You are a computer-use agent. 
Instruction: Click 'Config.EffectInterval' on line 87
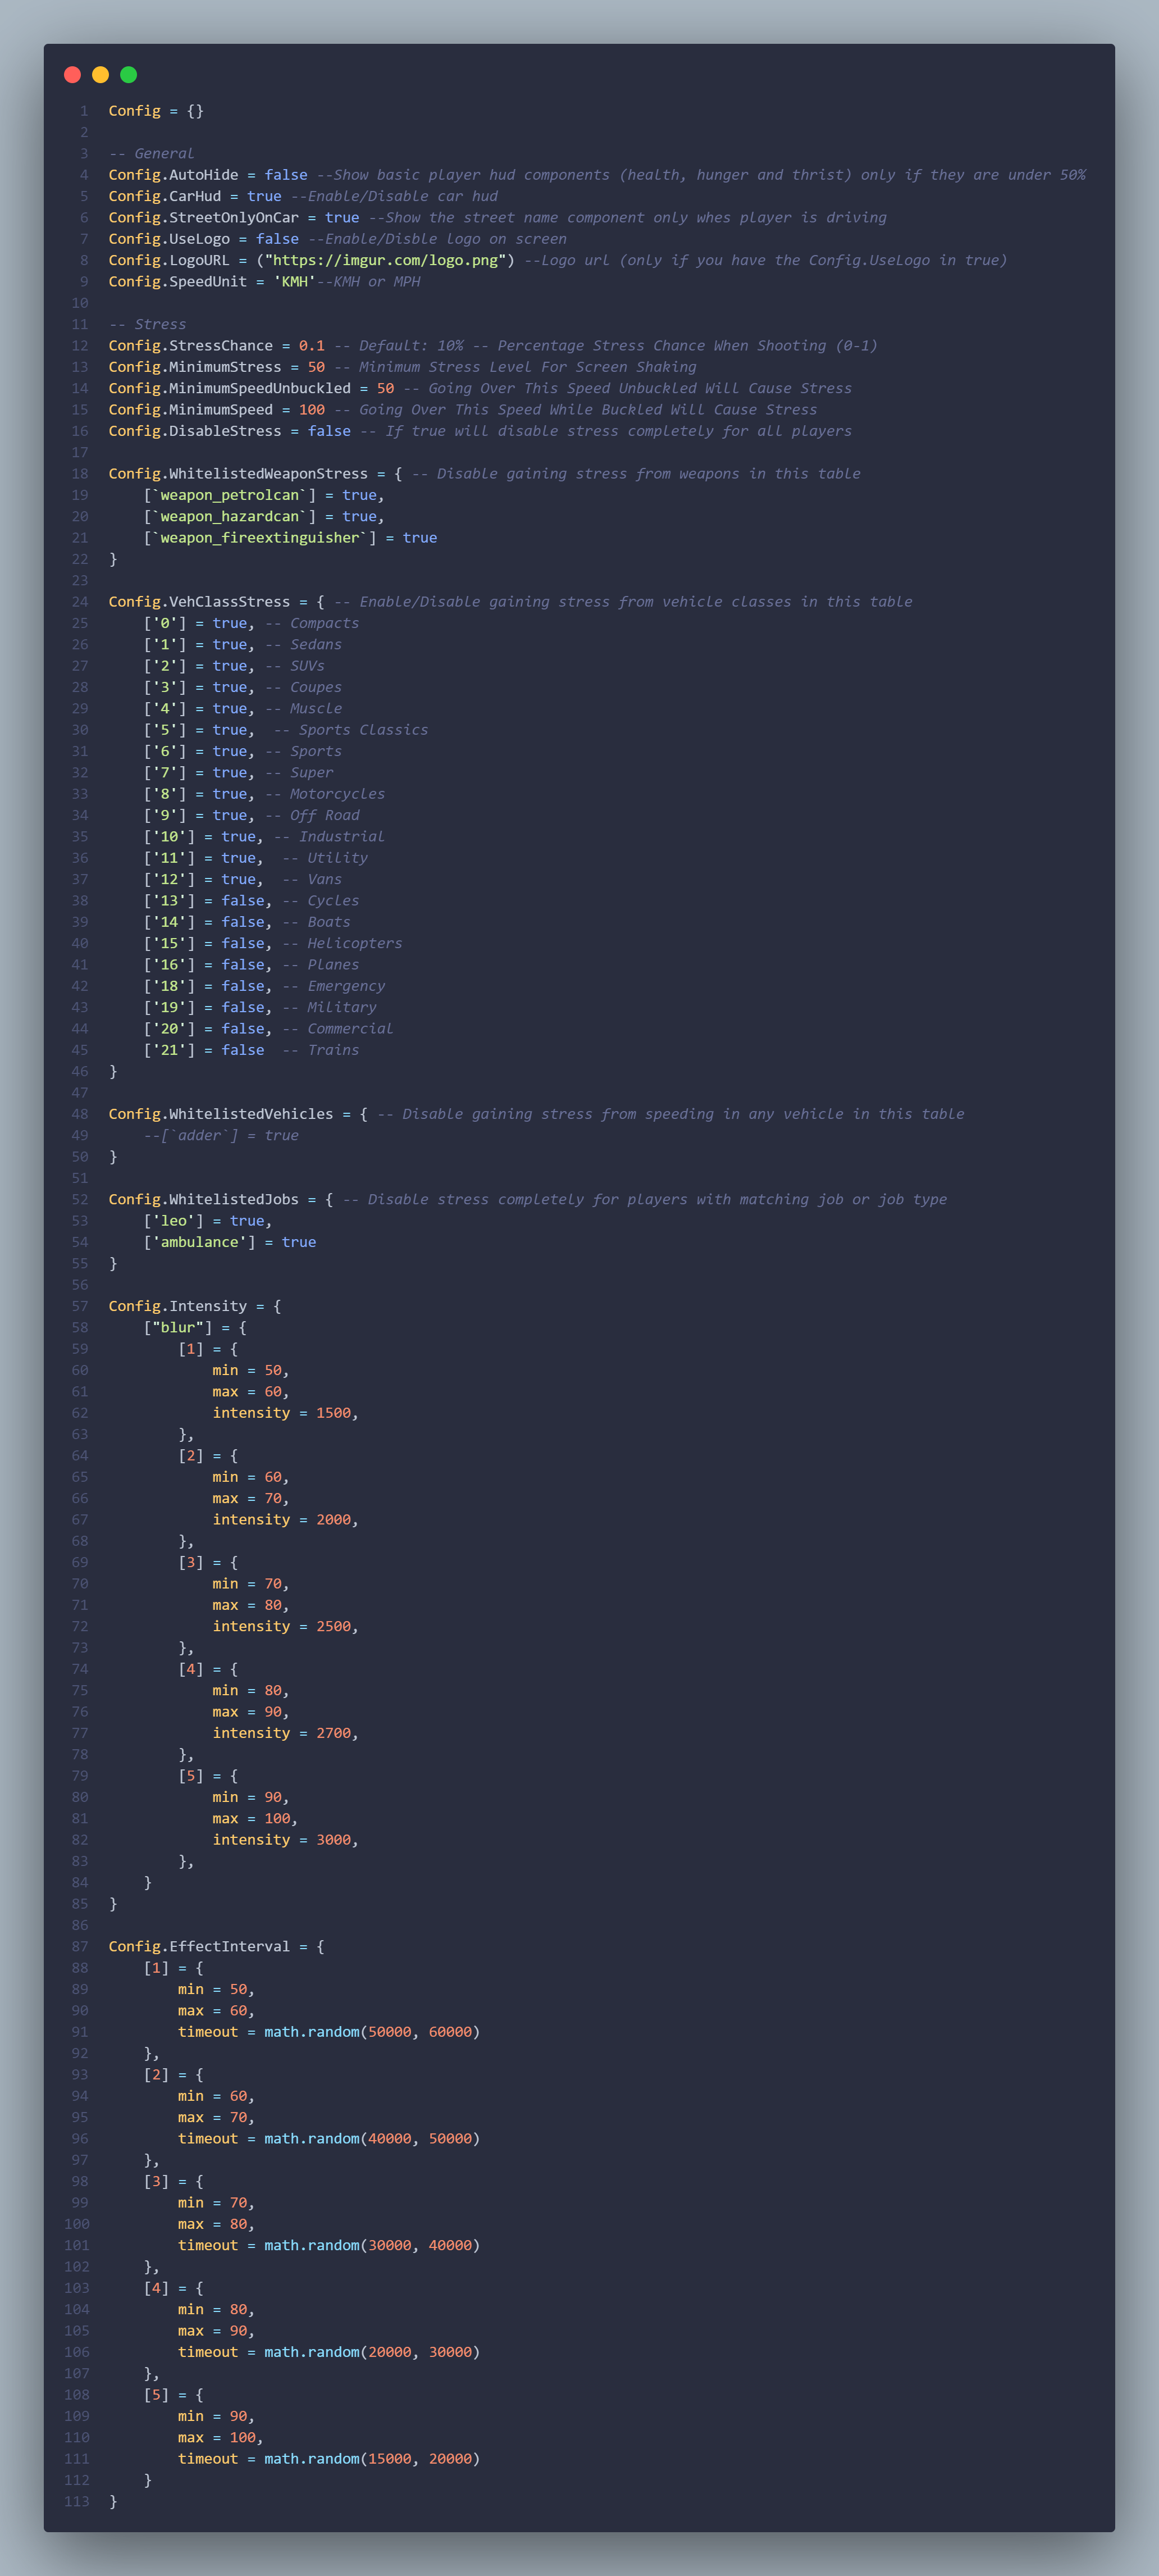pos(199,1946)
